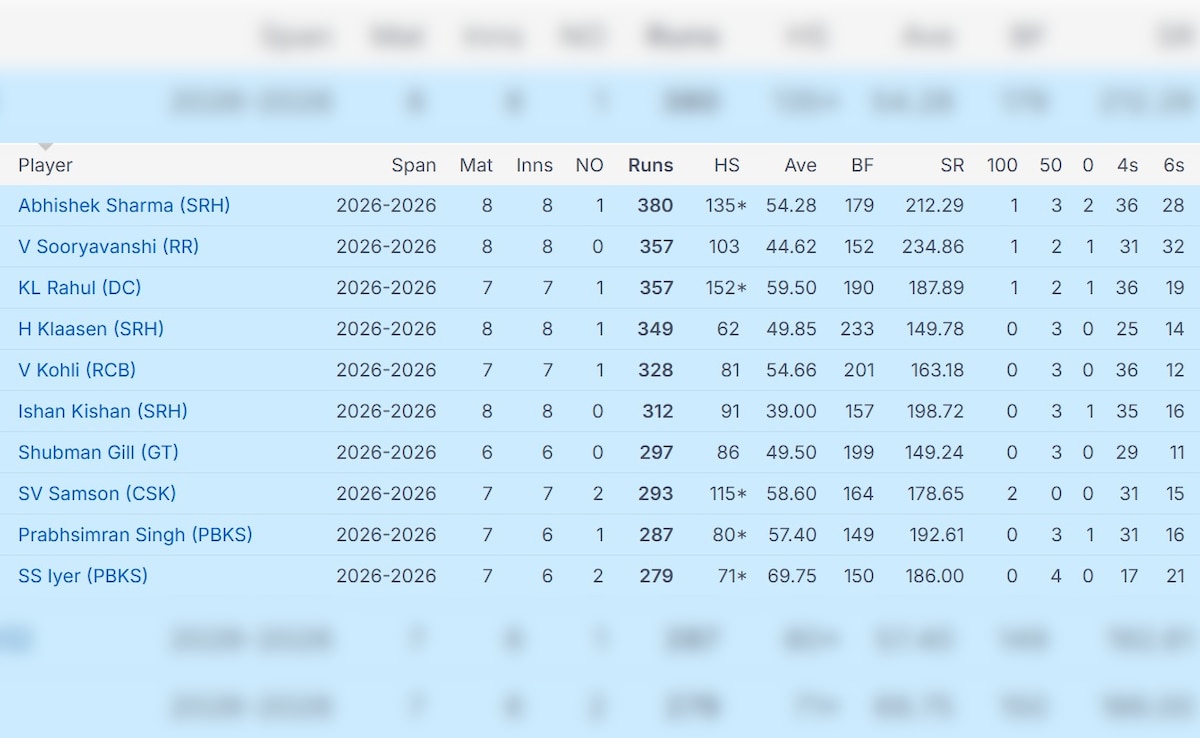Click the SR column header
The width and height of the screenshot is (1200, 738).
click(951, 166)
